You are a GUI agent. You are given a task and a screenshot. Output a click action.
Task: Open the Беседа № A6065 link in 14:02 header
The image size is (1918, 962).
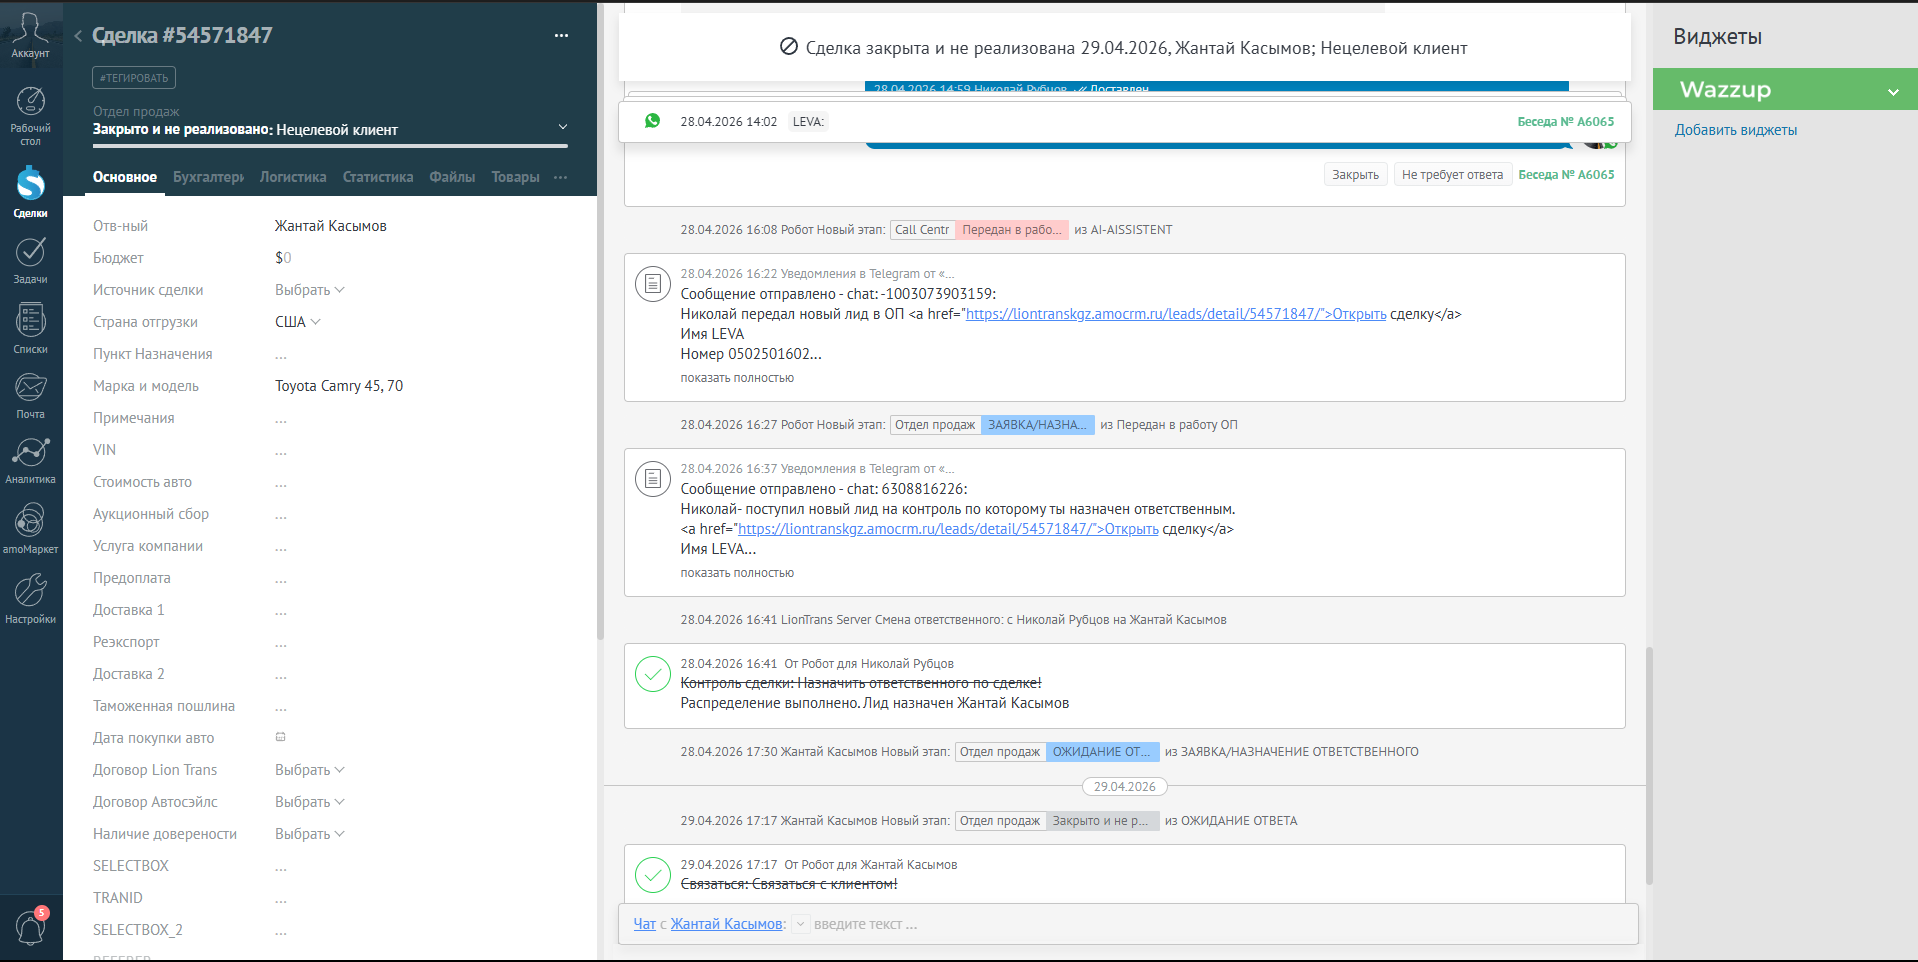1565,122
